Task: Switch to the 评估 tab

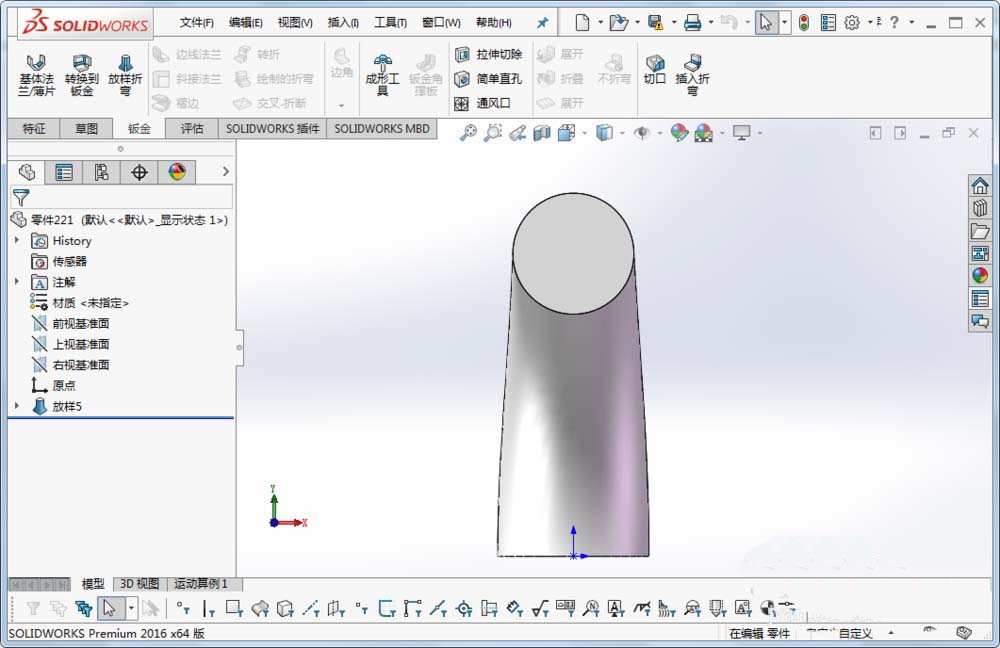Action: tap(191, 129)
